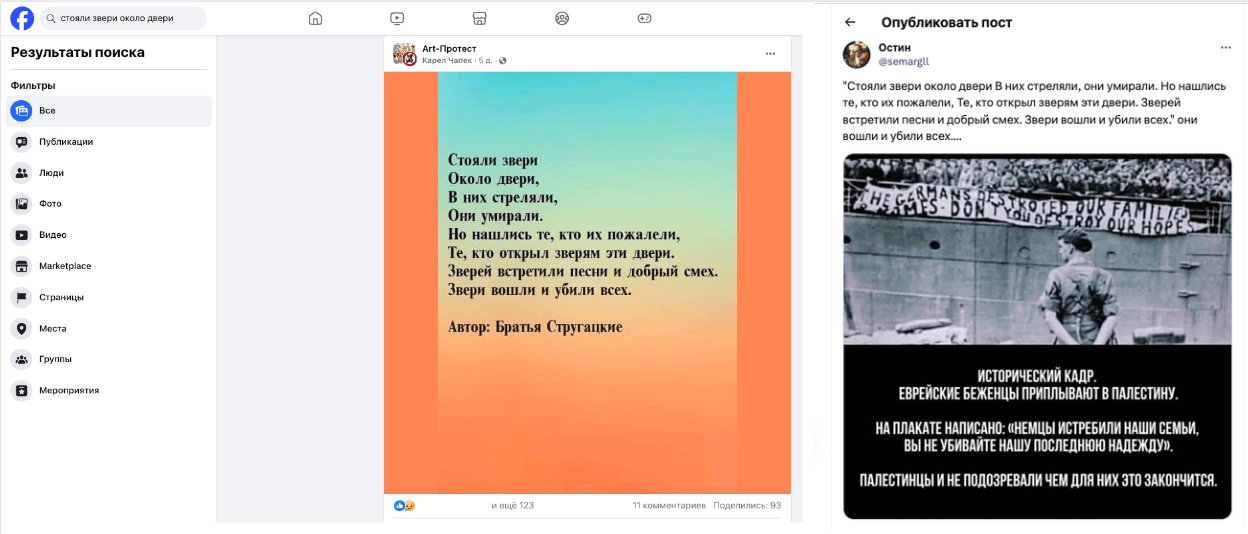This screenshot has width=1248, height=534.
Task: Open the three-dot menu on Остин's post
Action: click(1226, 48)
